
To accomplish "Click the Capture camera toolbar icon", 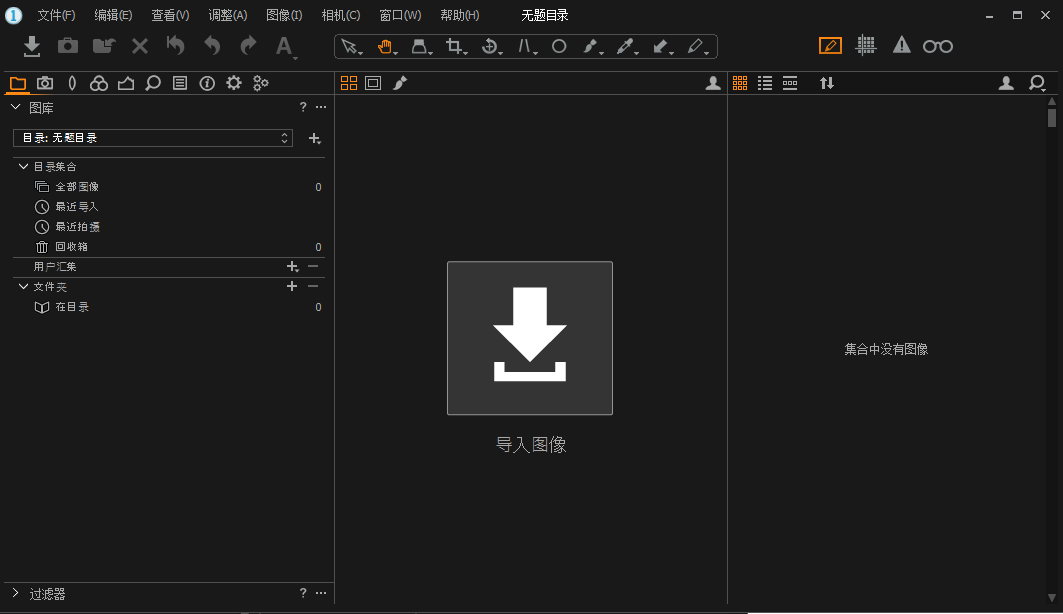I will point(68,46).
